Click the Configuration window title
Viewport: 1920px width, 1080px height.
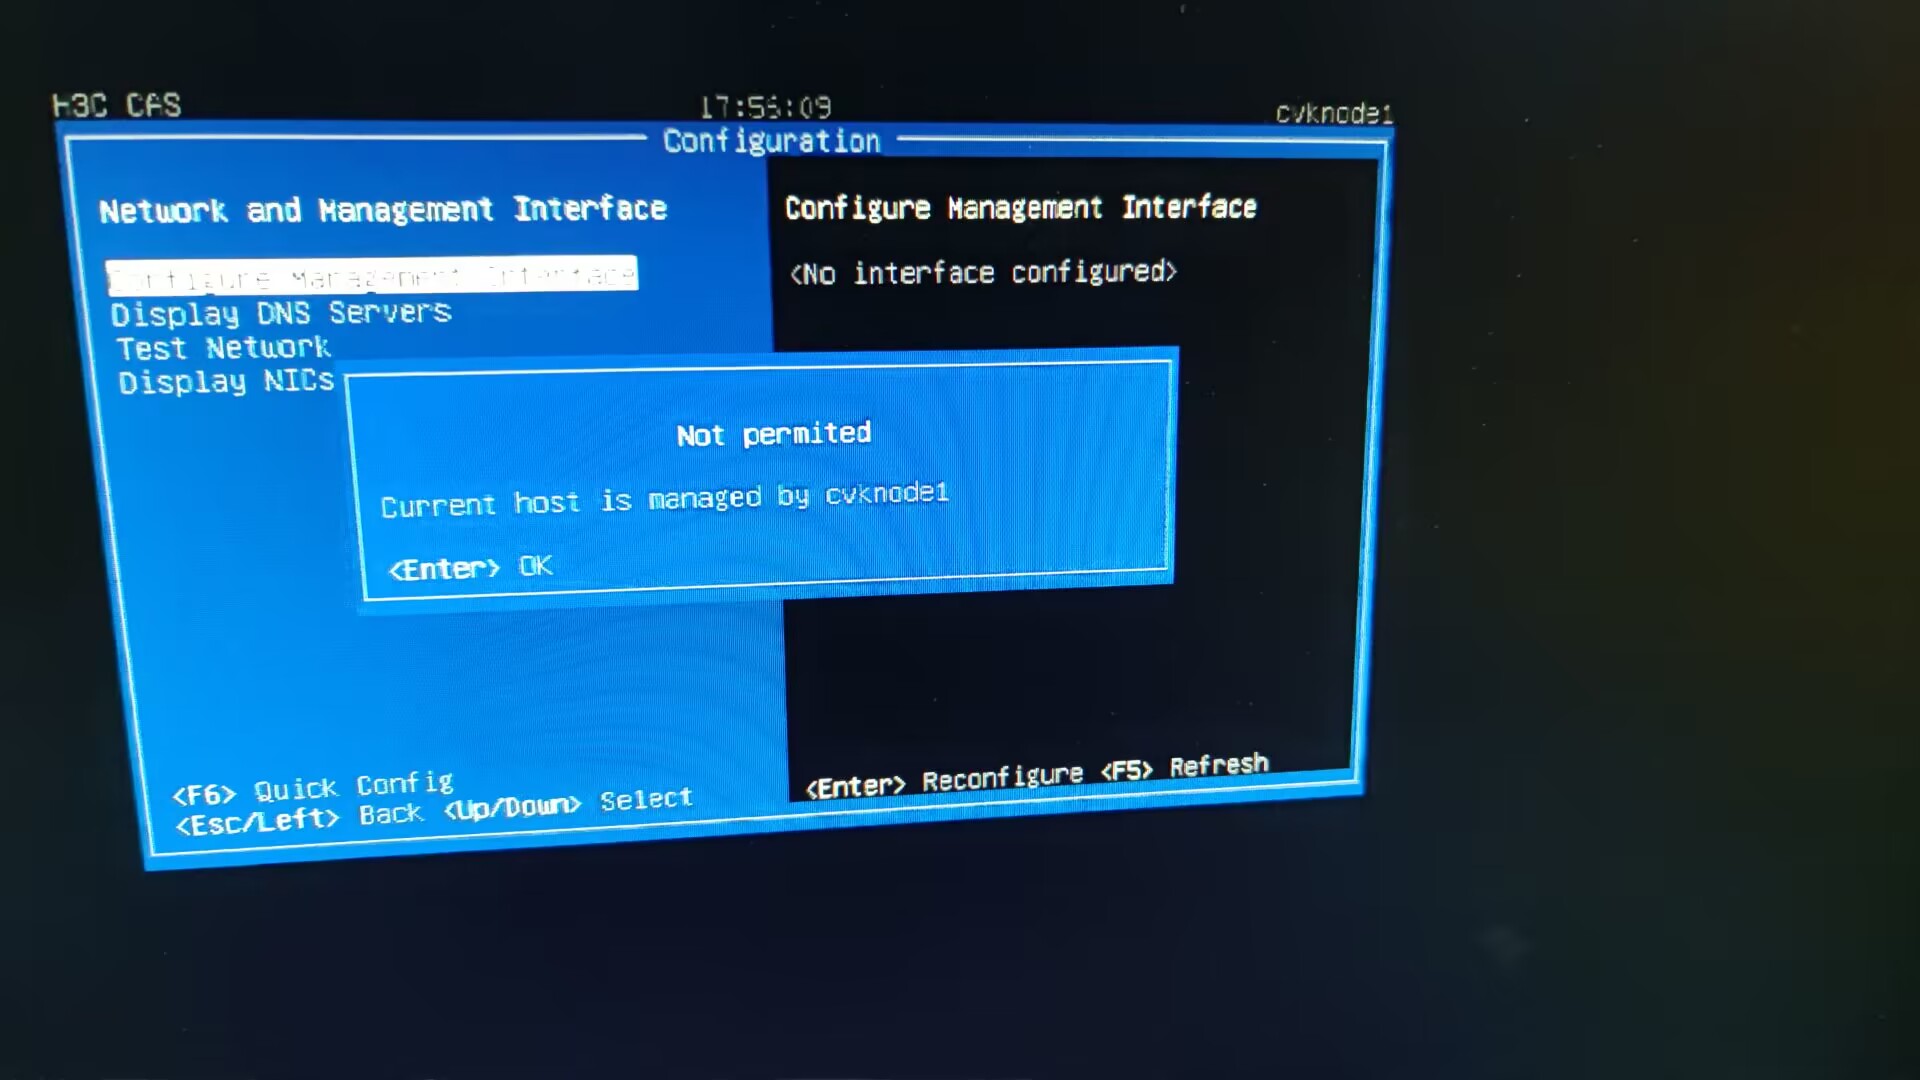[771, 141]
